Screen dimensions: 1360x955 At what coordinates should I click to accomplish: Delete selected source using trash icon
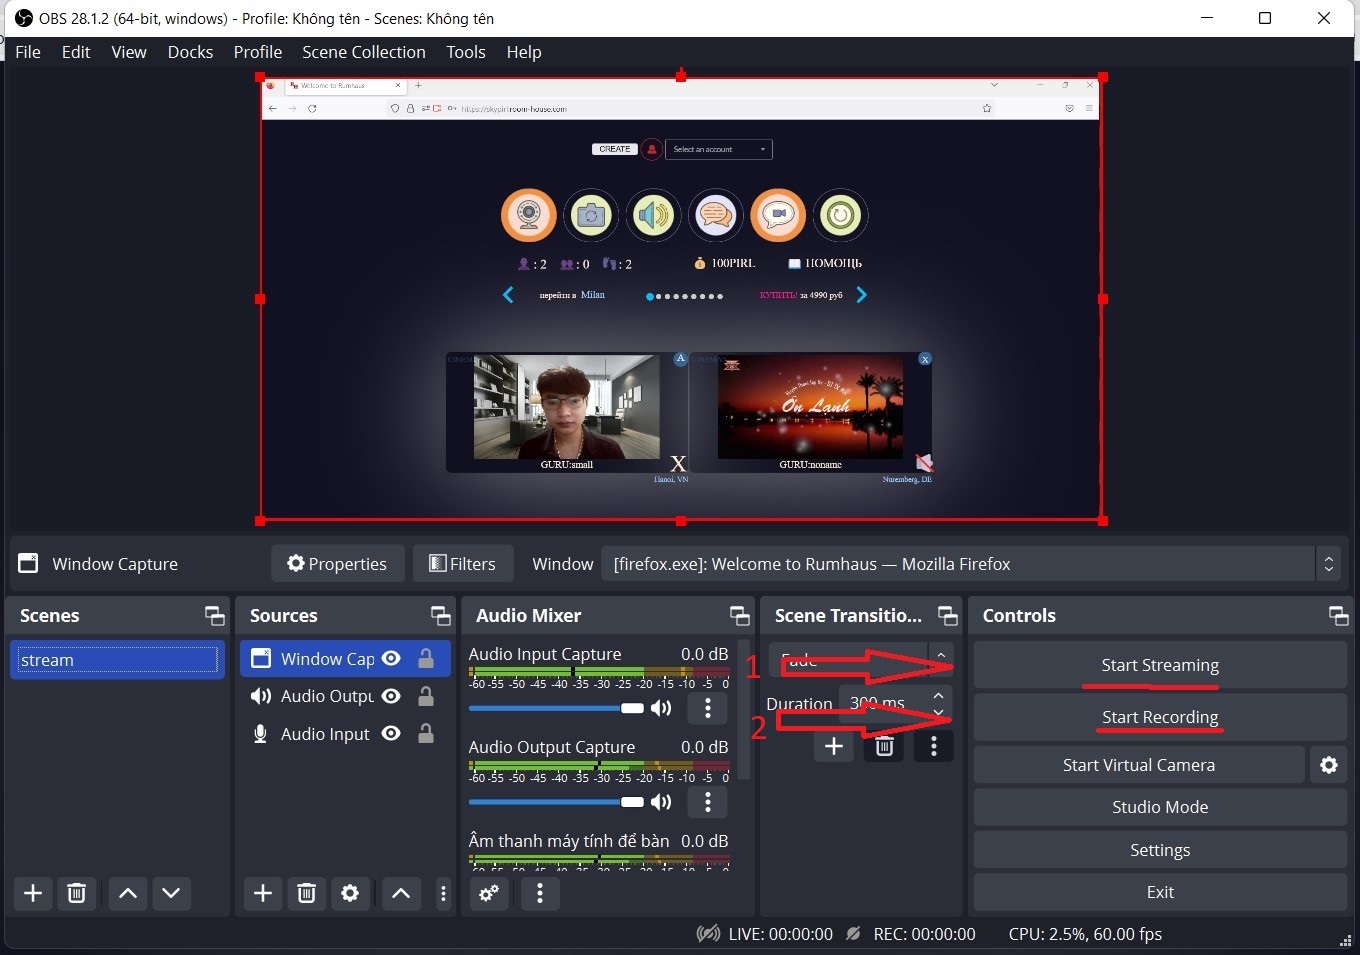(306, 893)
